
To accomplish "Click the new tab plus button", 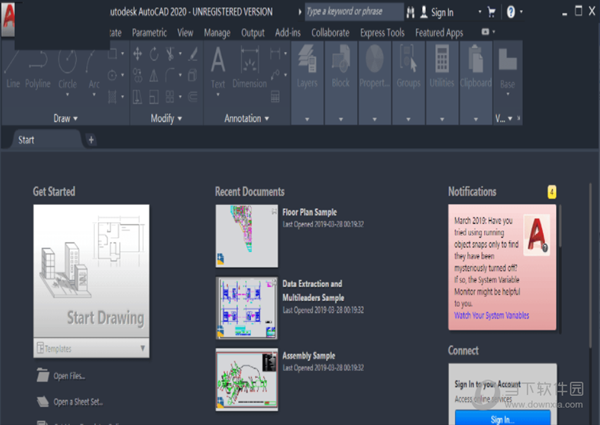I will [91, 140].
